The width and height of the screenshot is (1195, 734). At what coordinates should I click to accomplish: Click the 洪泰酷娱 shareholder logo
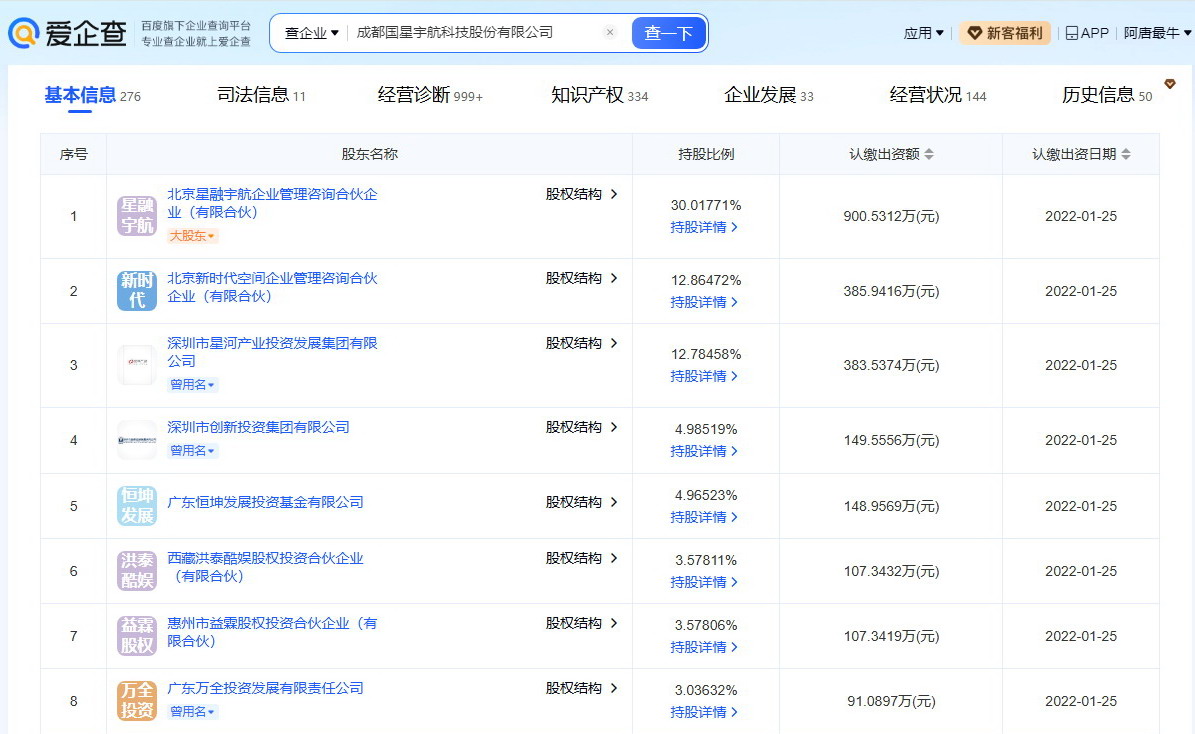click(x=137, y=571)
